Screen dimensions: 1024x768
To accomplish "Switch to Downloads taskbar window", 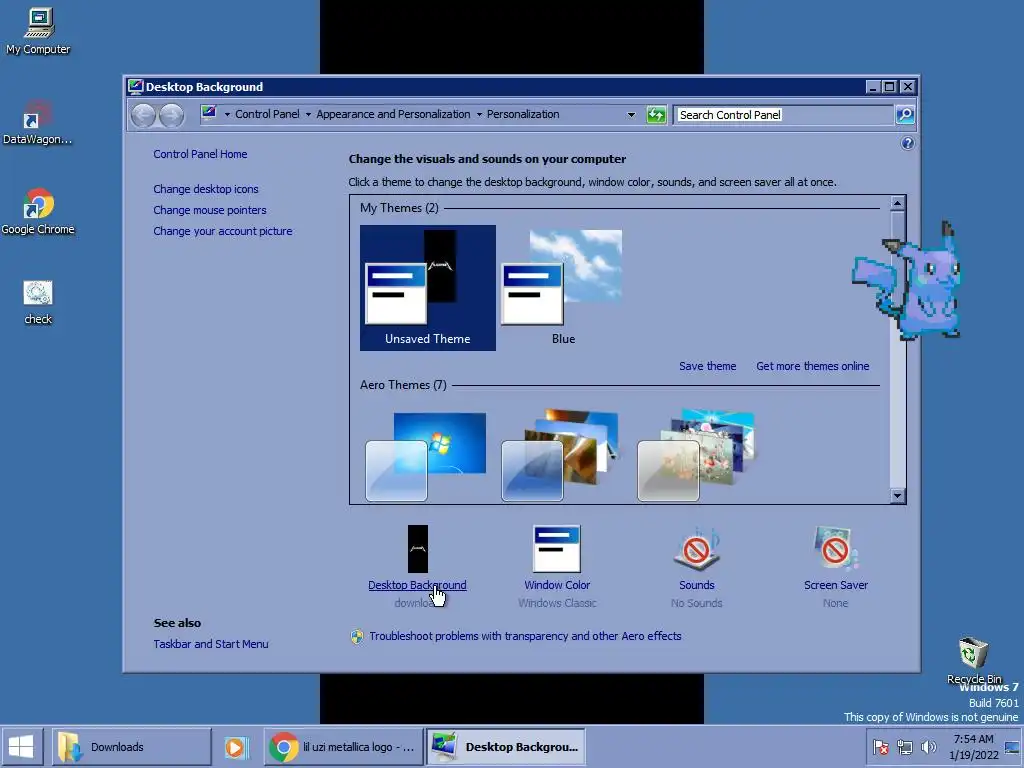I will (131, 747).
